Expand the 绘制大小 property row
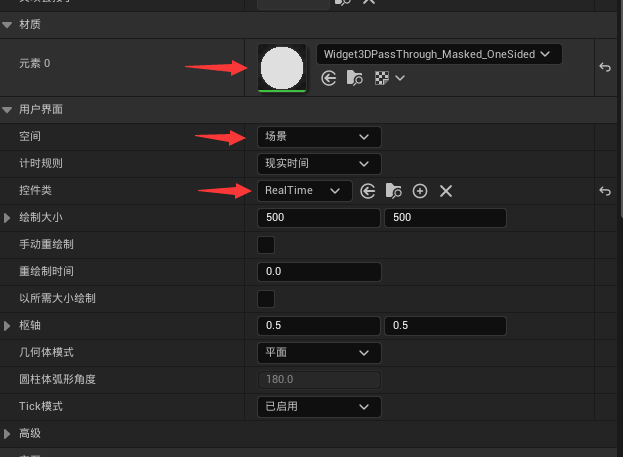The height and width of the screenshot is (457, 623). point(7,218)
